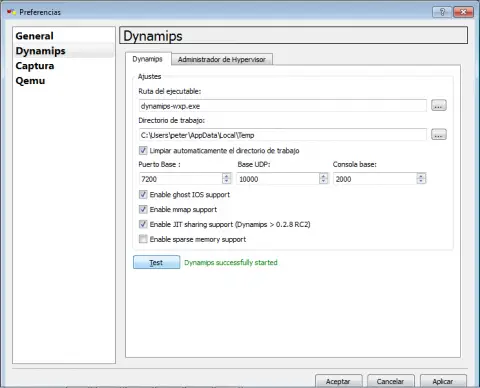
Task: Increase the Base UDP value
Action: pos(323,176)
